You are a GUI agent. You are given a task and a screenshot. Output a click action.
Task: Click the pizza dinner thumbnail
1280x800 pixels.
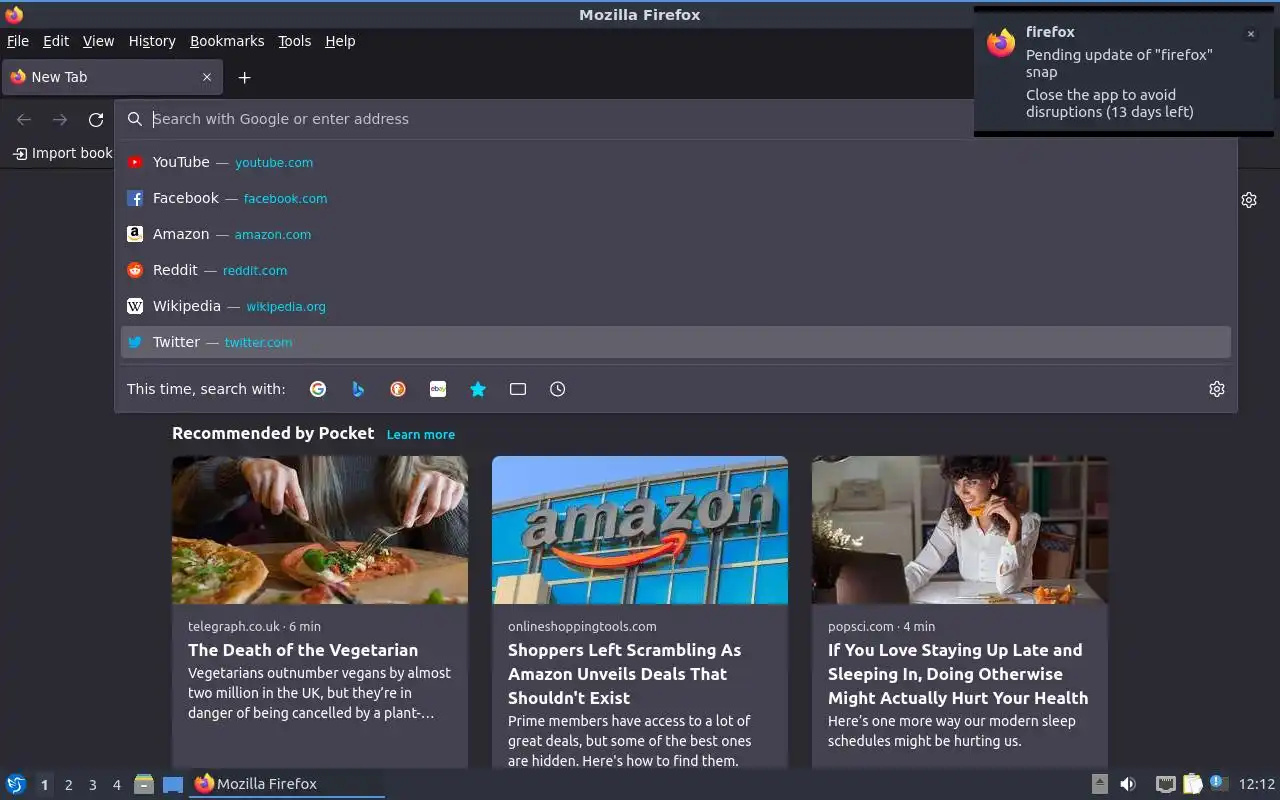(320, 530)
